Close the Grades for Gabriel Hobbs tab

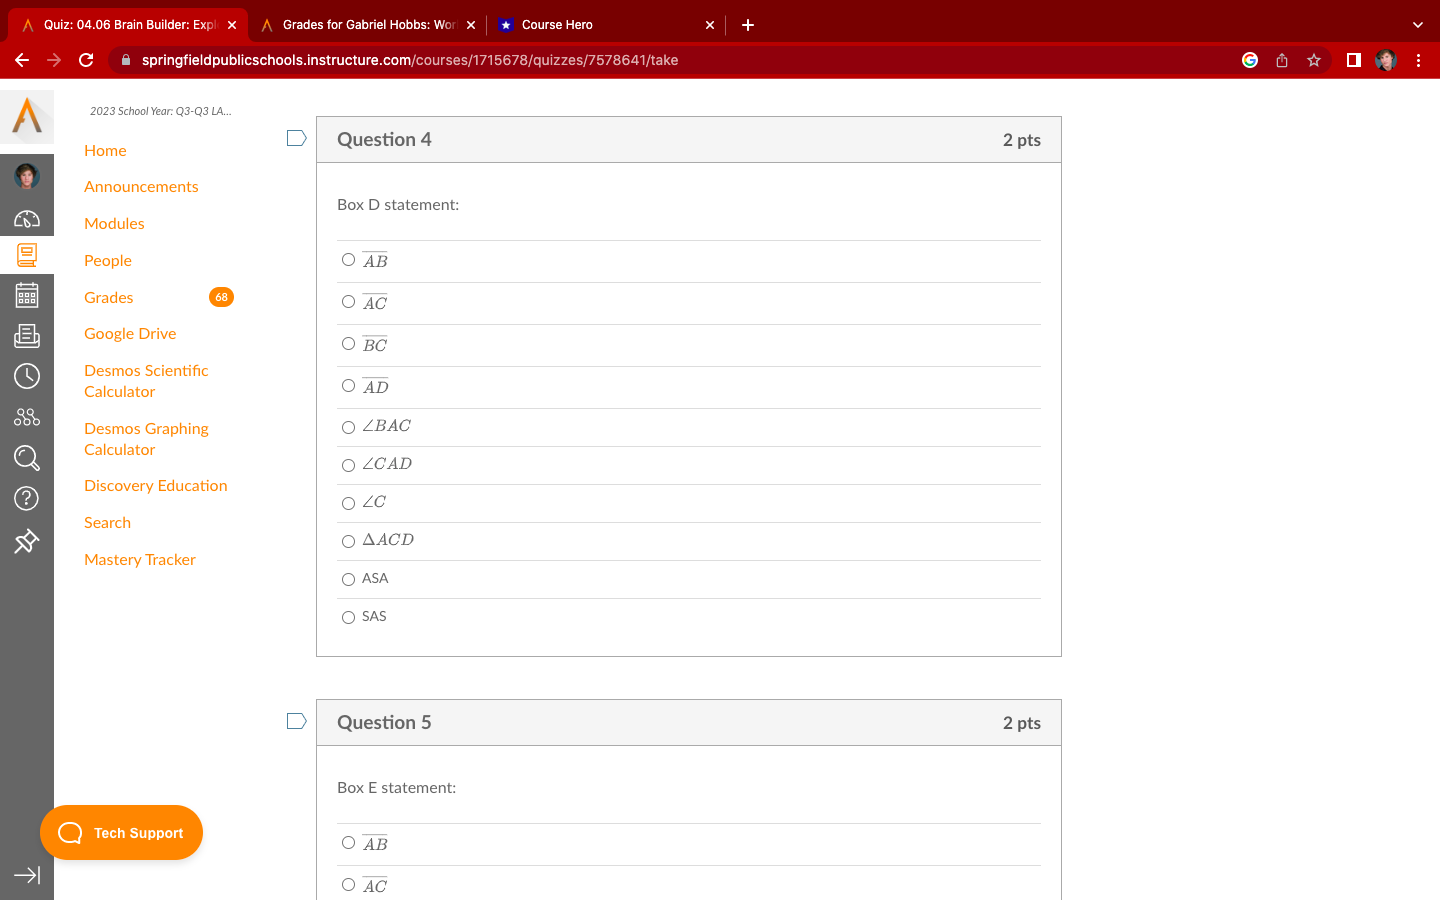click(x=471, y=25)
